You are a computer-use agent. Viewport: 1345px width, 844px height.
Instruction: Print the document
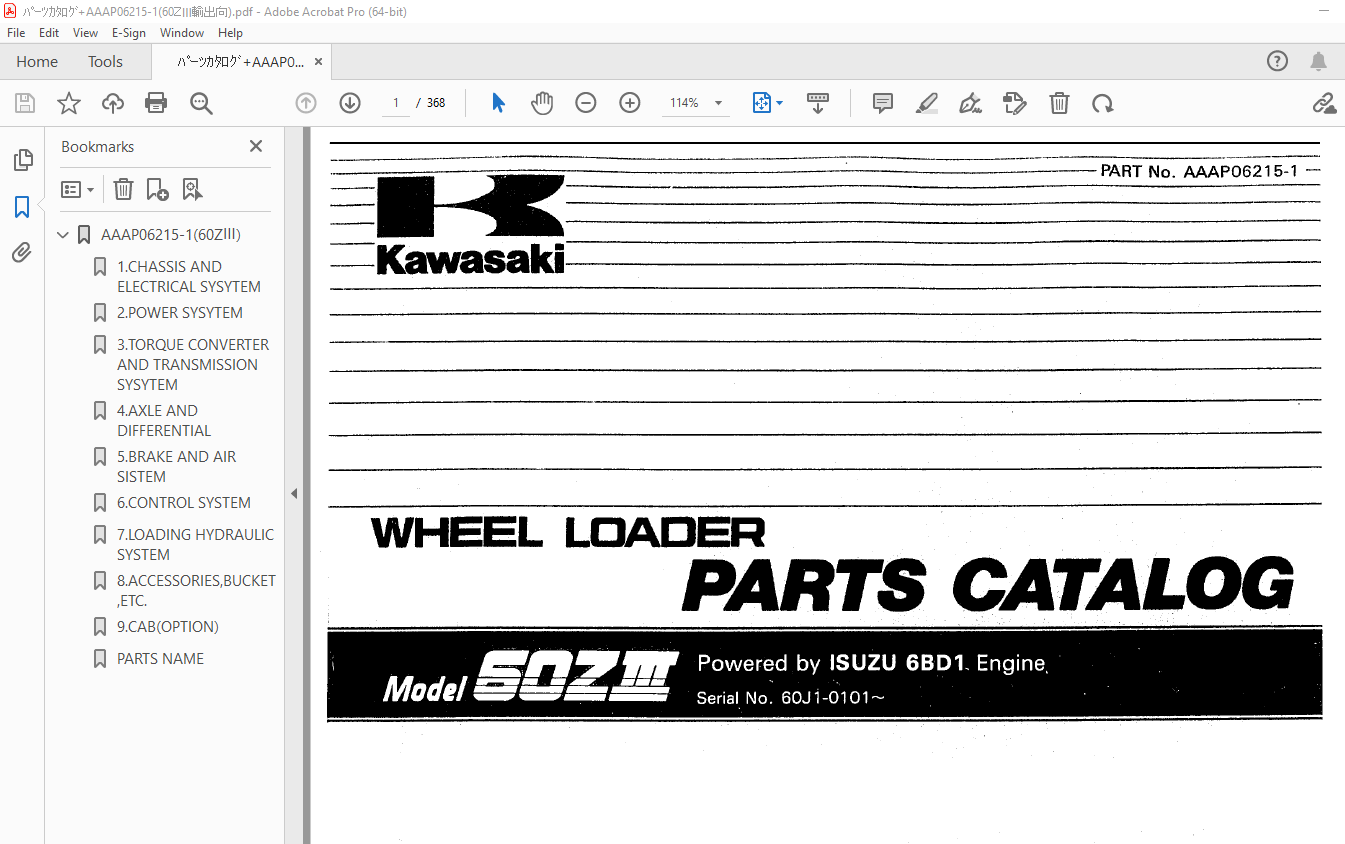pyautogui.click(x=156, y=103)
